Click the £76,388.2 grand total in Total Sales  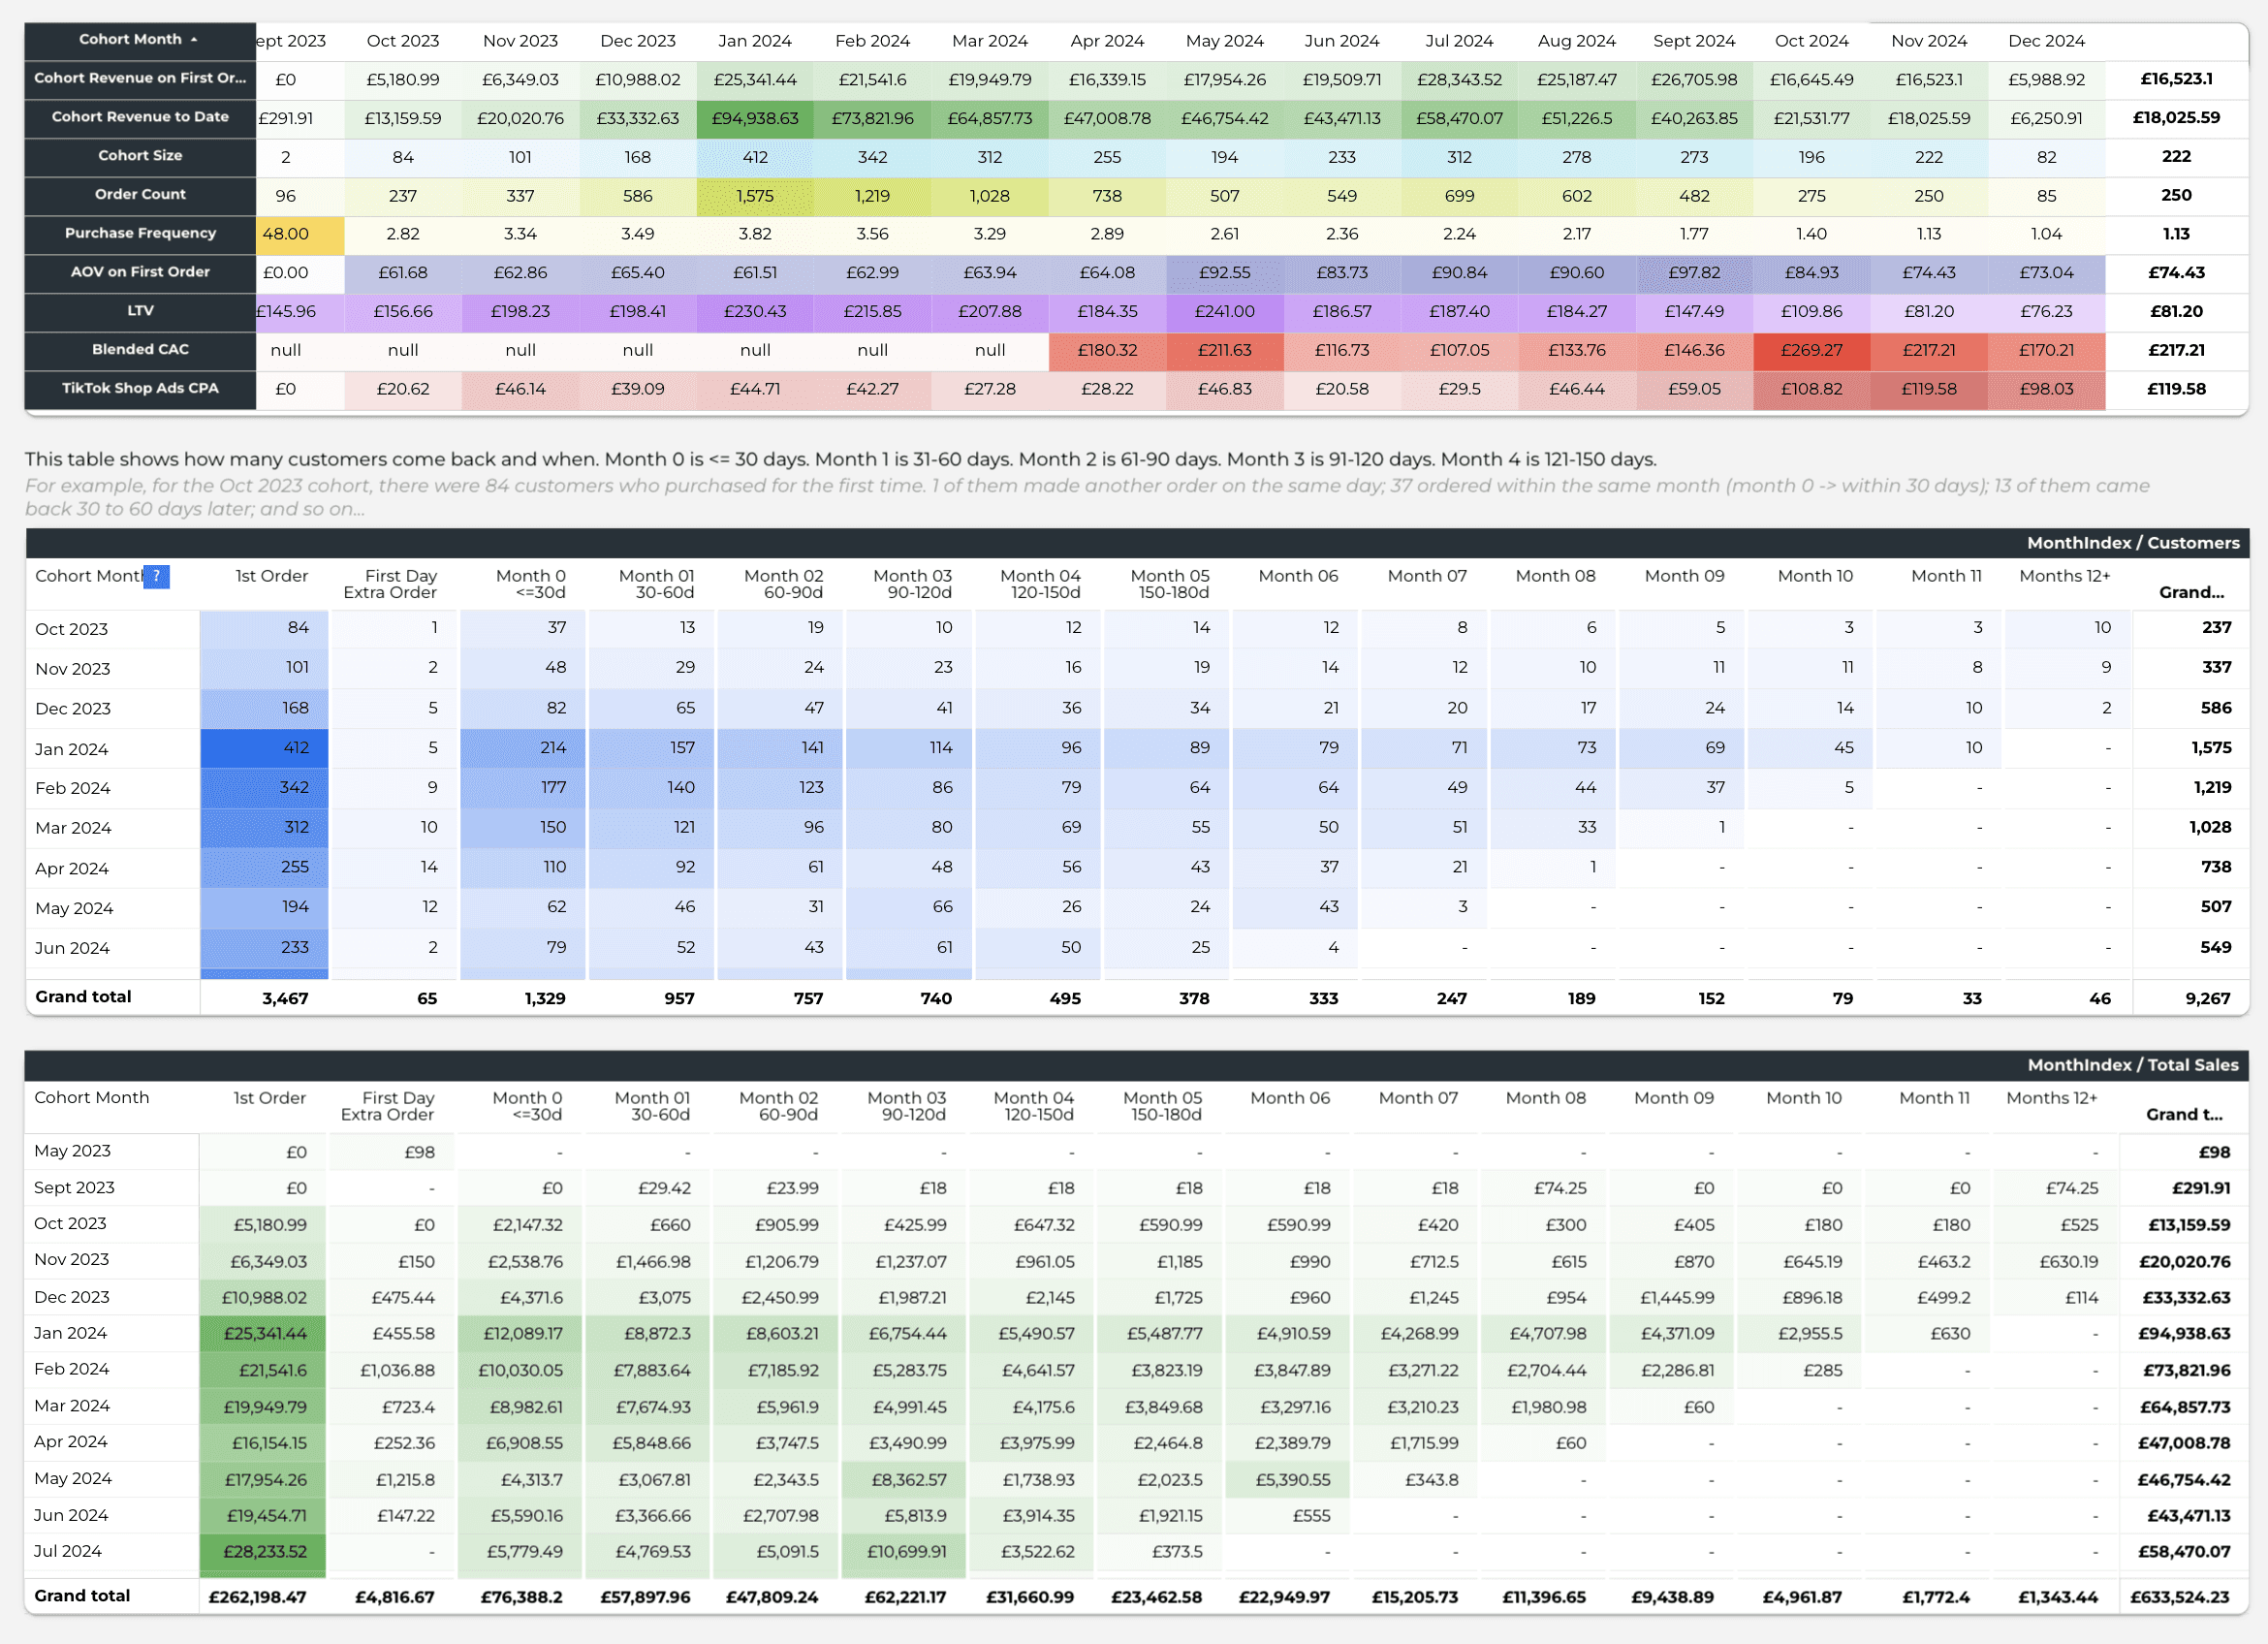[x=521, y=1598]
